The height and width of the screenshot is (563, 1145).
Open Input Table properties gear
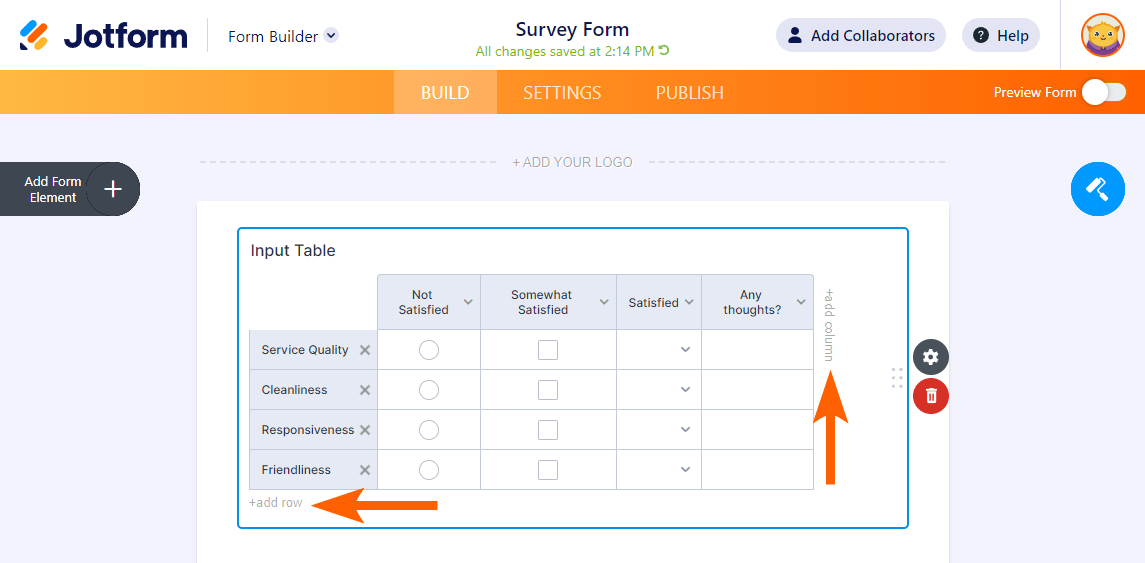(931, 357)
